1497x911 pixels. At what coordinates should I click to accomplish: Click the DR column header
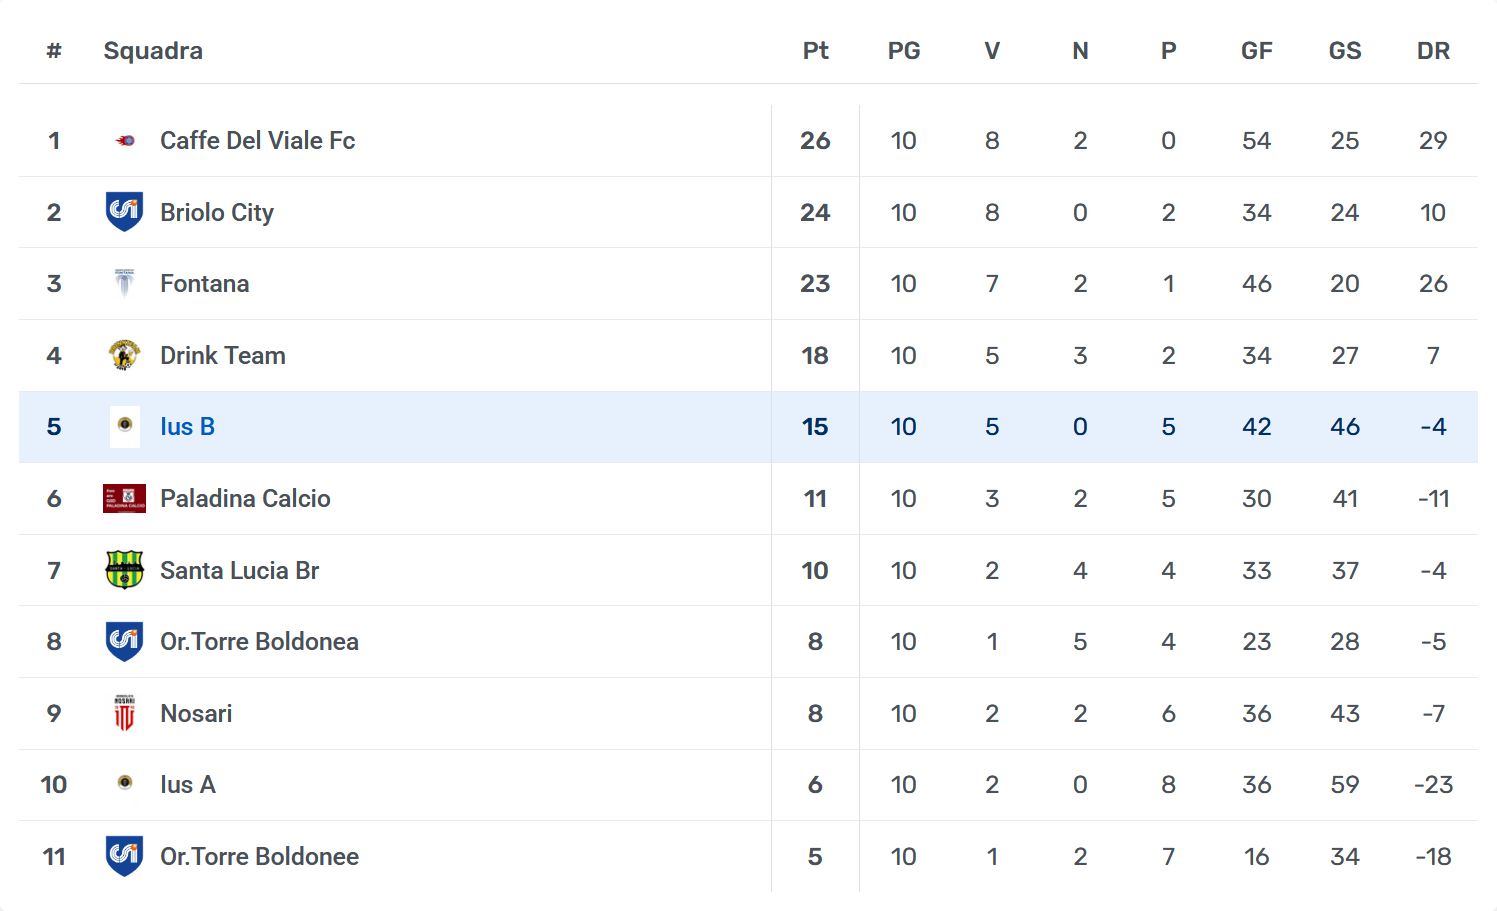pos(1432,51)
